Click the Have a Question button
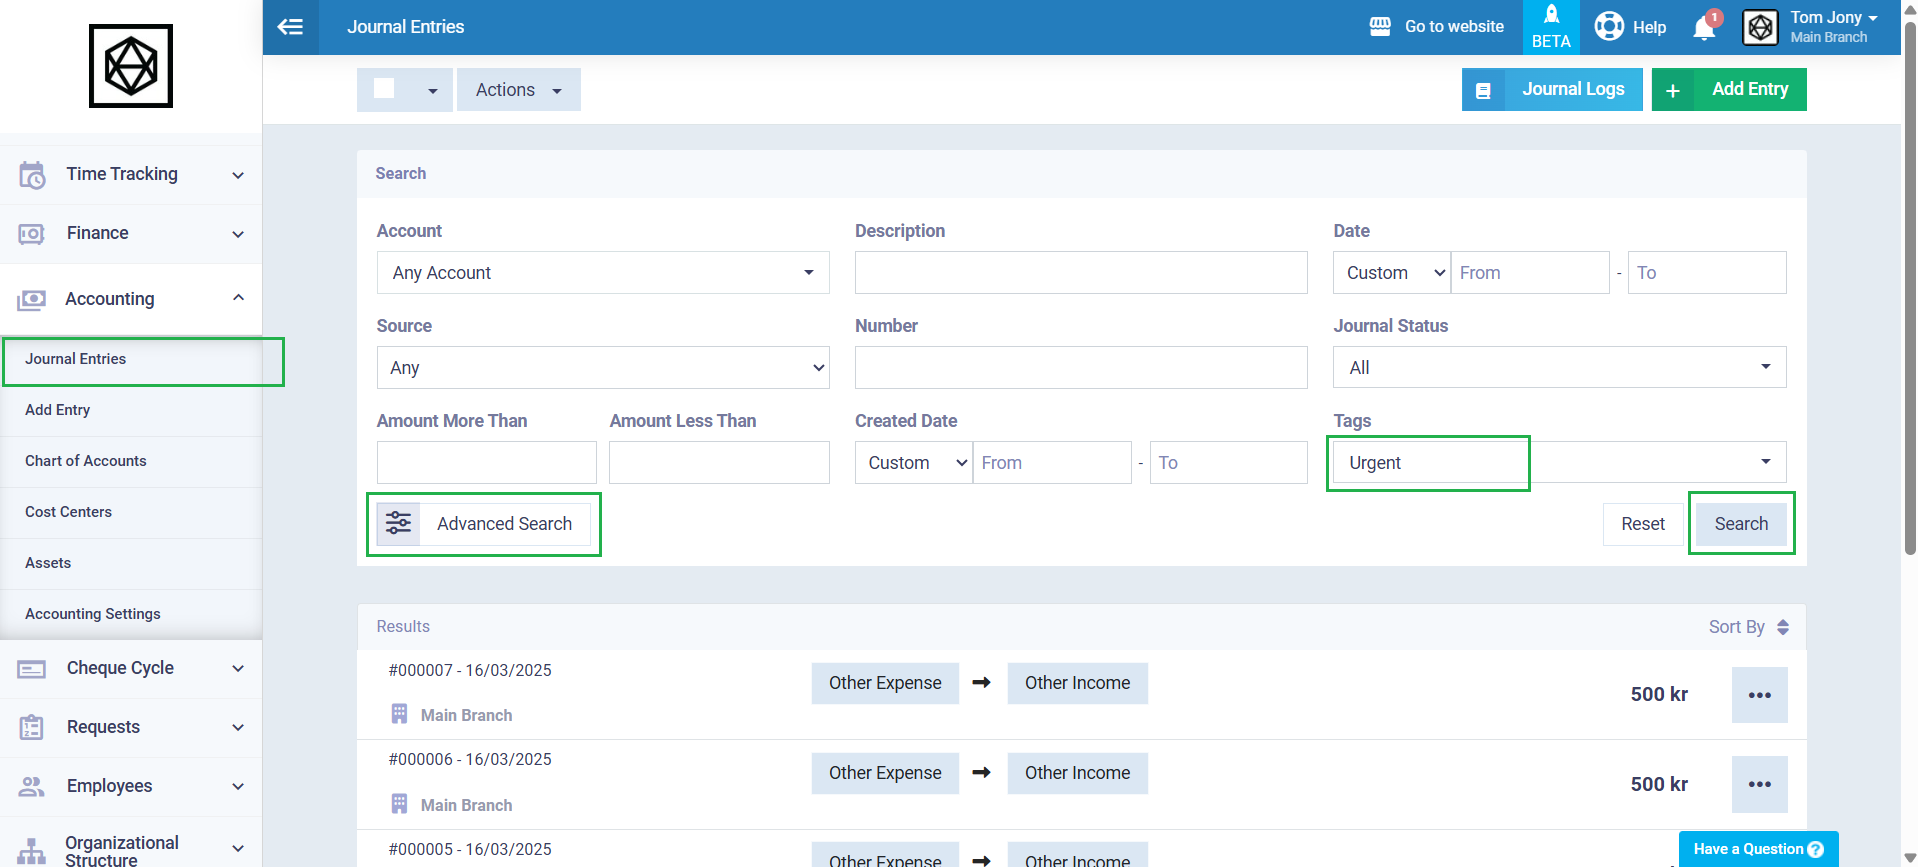The image size is (1918, 867). (x=1758, y=849)
